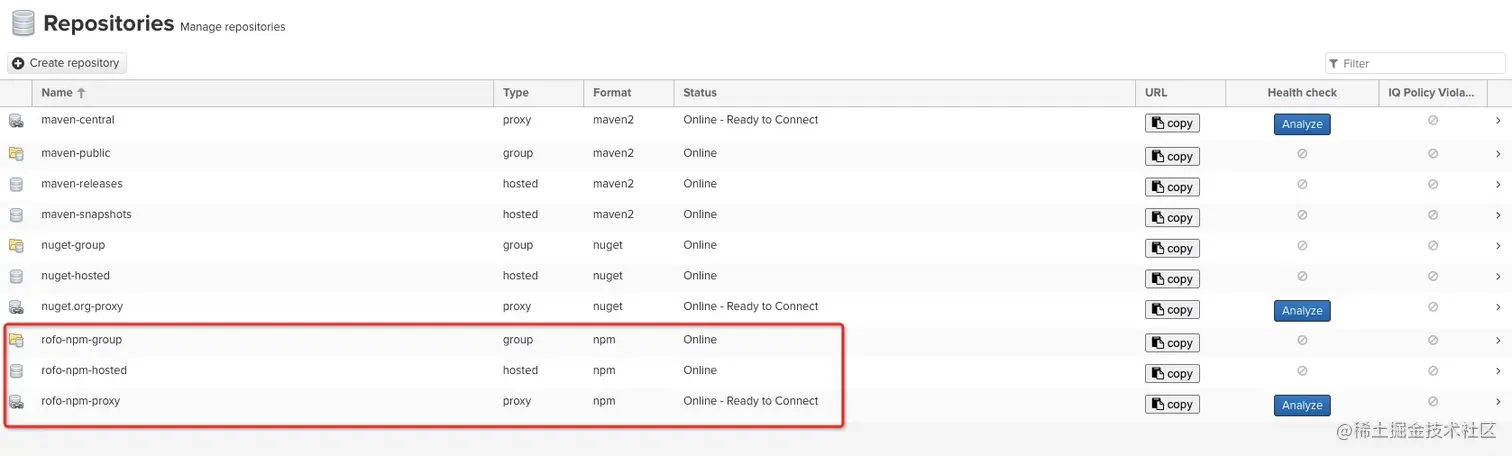
Task: Open rofo-npm-proxy details via row chevron
Action: [1499, 401]
